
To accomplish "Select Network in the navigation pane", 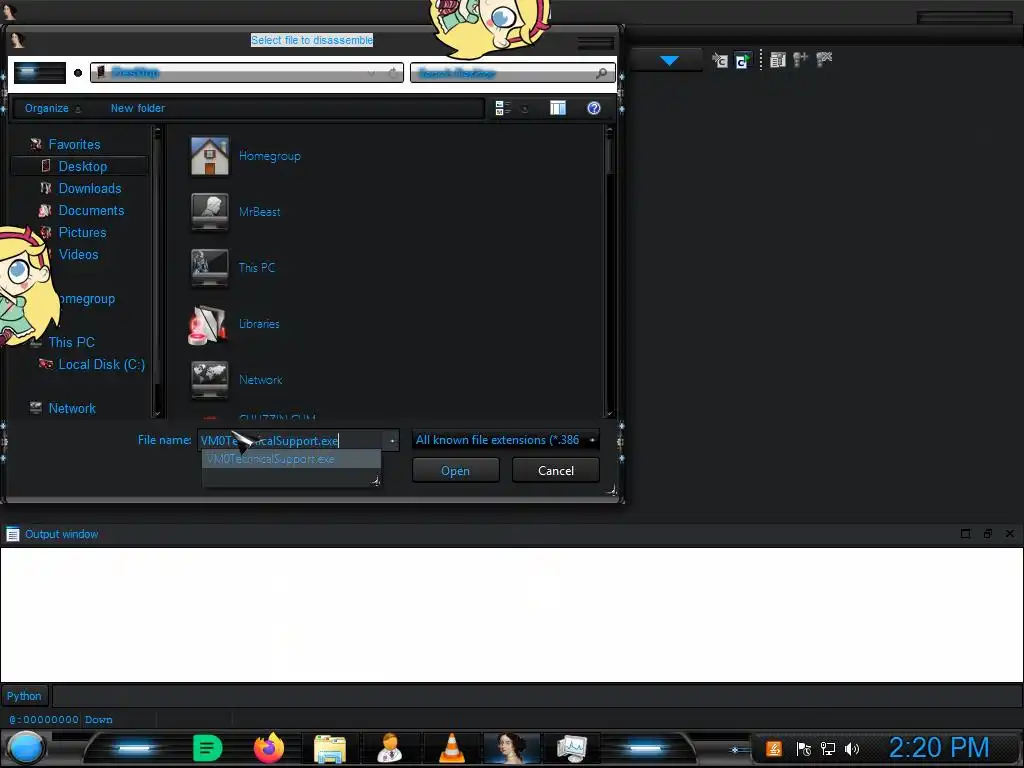I will [x=72, y=409].
